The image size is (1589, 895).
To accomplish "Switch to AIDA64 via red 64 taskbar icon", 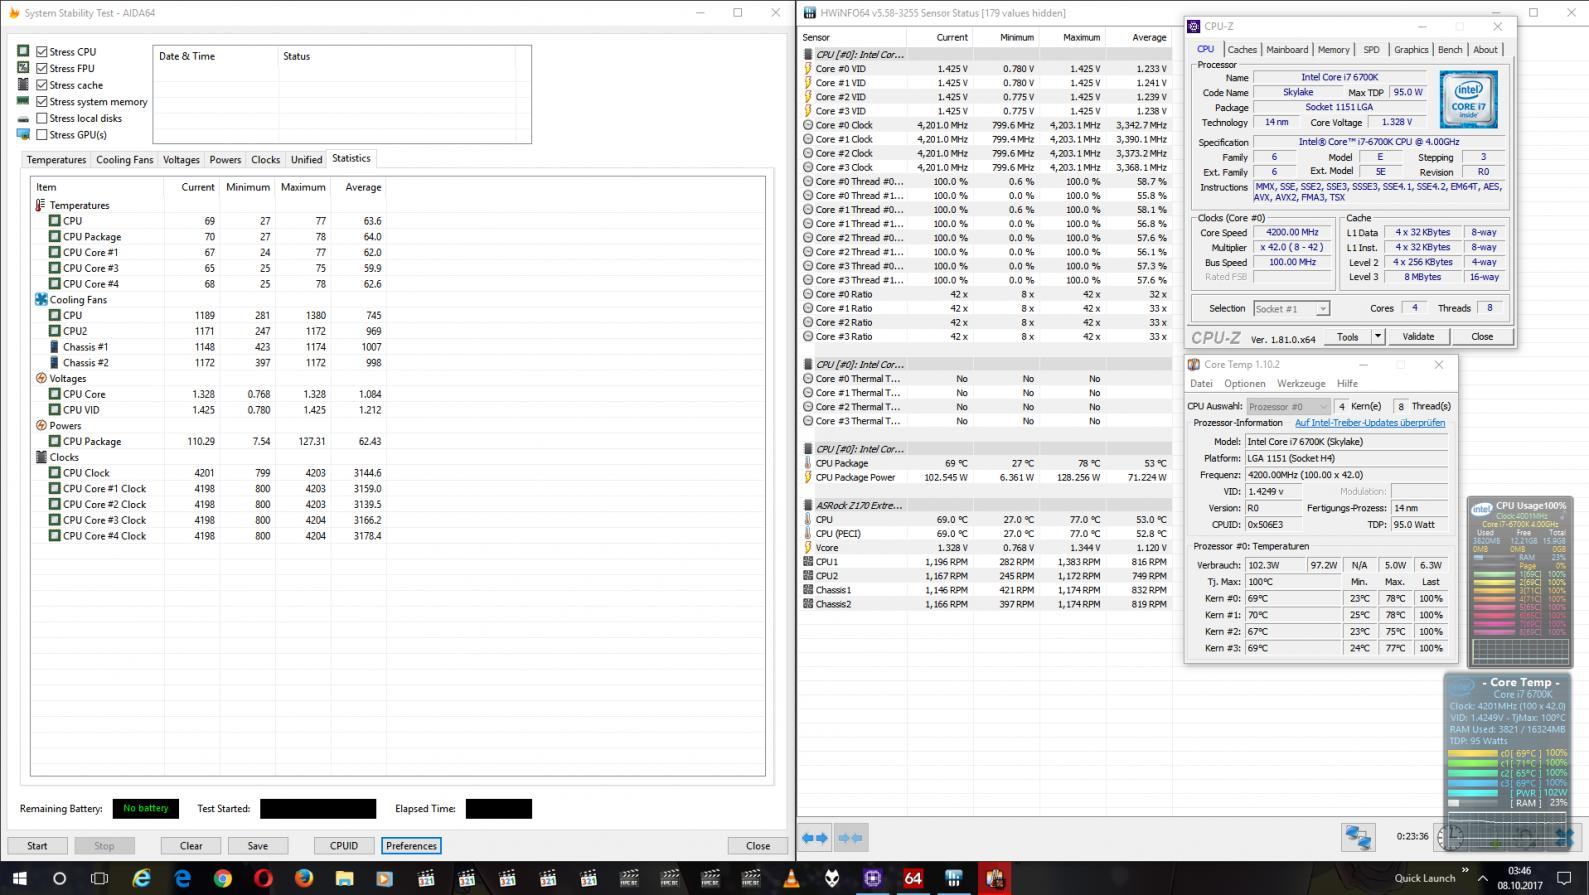I will pos(913,879).
